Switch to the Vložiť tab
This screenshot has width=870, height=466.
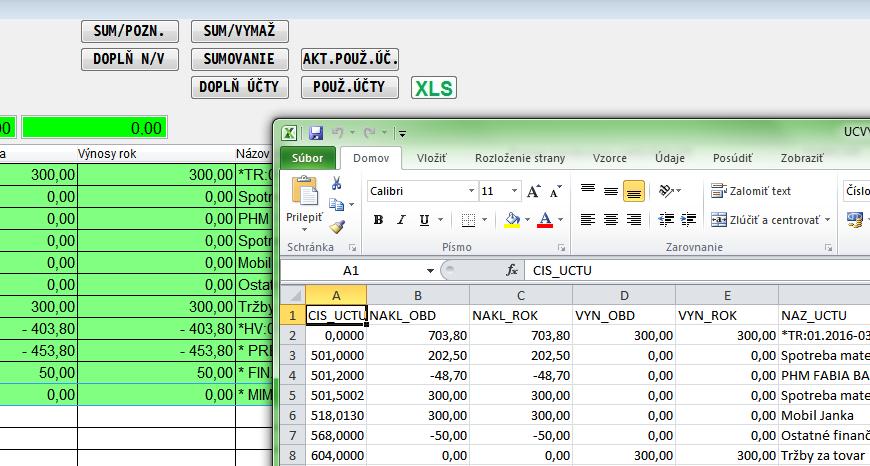click(x=432, y=158)
